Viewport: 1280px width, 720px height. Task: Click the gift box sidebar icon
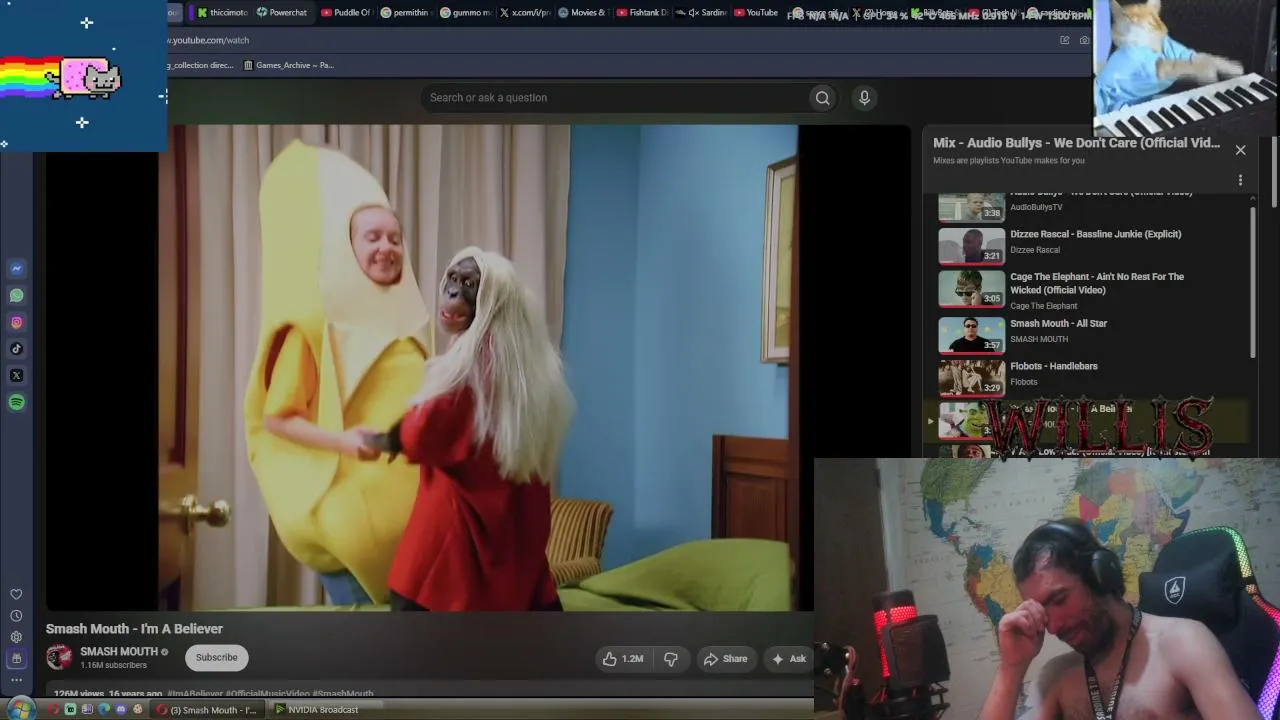click(16, 659)
